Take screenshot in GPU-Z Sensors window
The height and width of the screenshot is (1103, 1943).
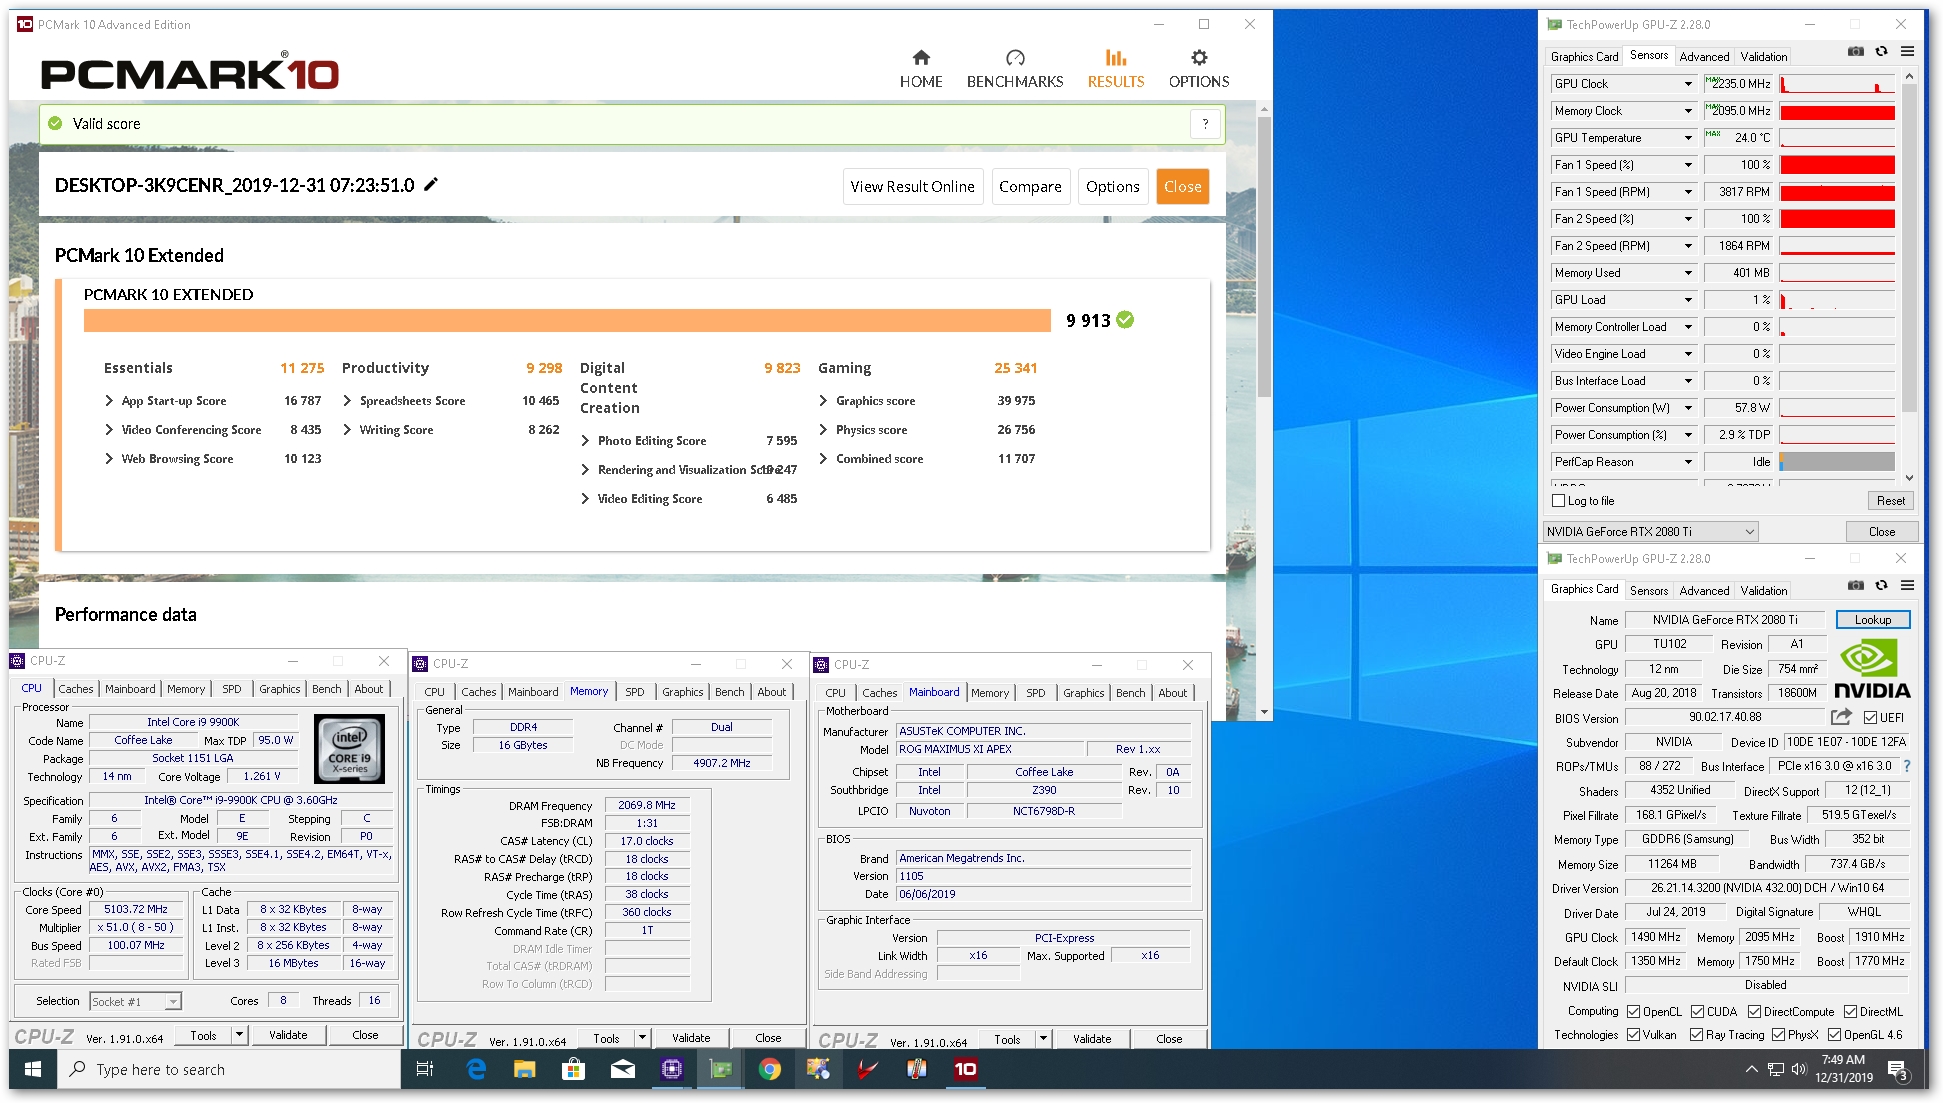[1856, 52]
